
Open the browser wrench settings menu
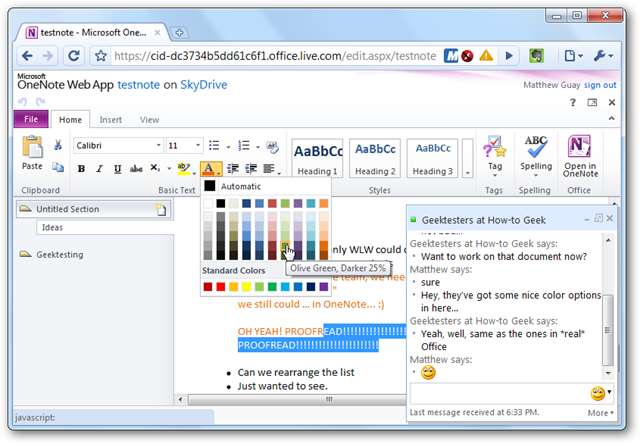click(x=603, y=56)
